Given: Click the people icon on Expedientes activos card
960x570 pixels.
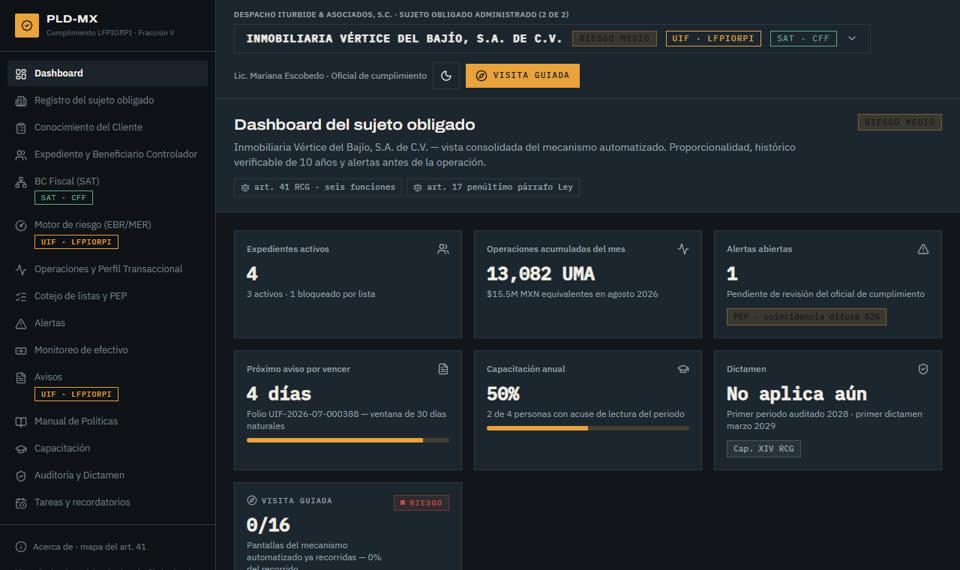Looking at the screenshot, I should 443,249.
